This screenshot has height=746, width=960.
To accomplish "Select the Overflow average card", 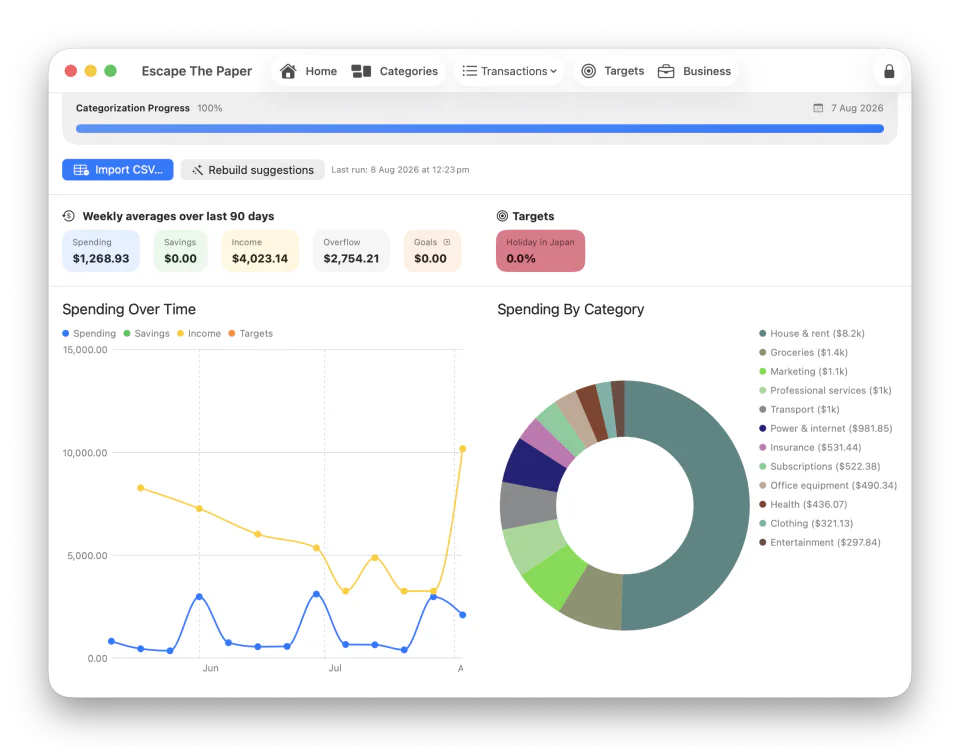I will pyautogui.click(x=351, y=251).
